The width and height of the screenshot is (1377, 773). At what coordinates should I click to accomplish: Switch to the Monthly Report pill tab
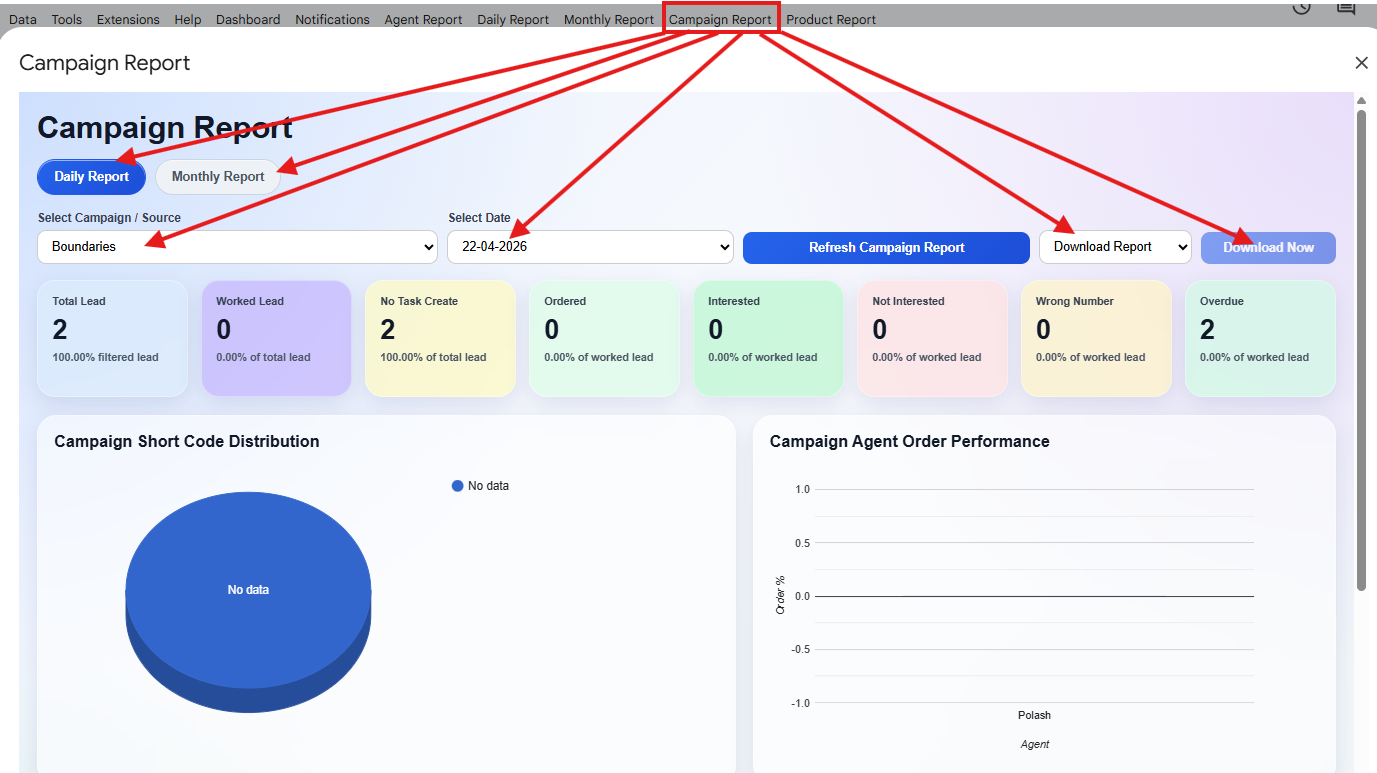pyautogui.click(x=218, y=177)
